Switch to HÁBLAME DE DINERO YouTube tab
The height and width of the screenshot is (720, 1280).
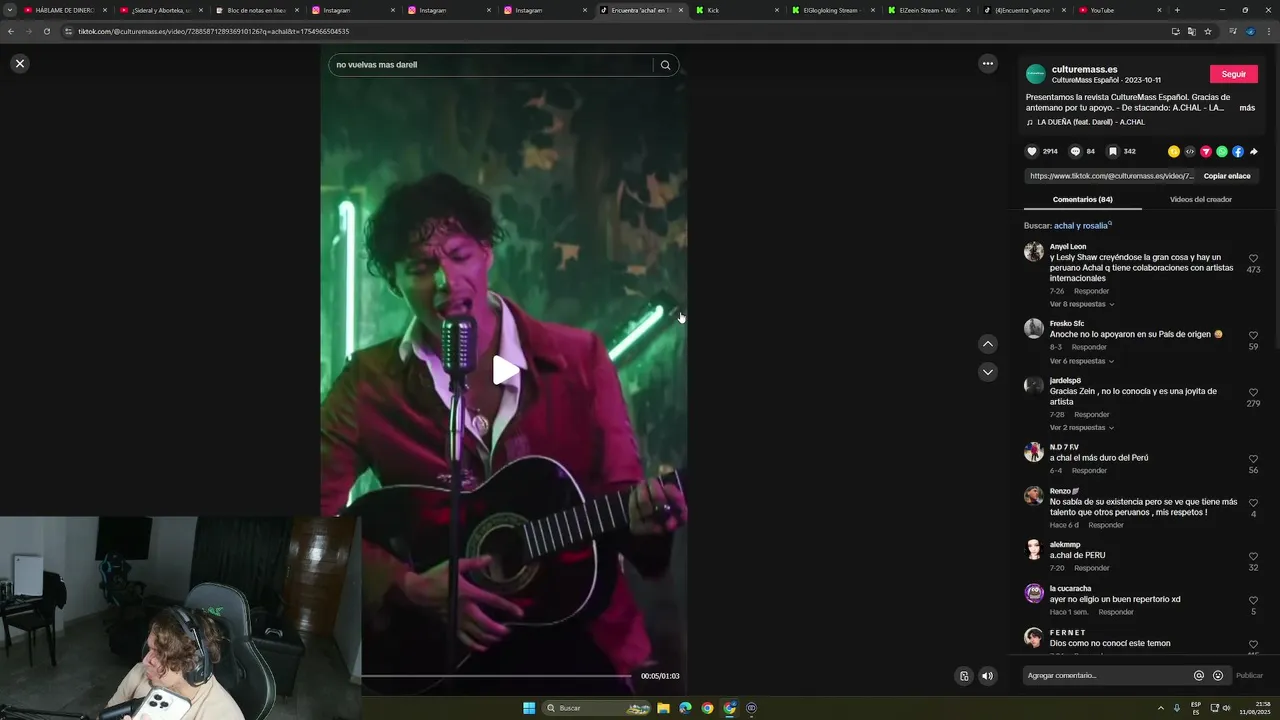pos(64,10)
